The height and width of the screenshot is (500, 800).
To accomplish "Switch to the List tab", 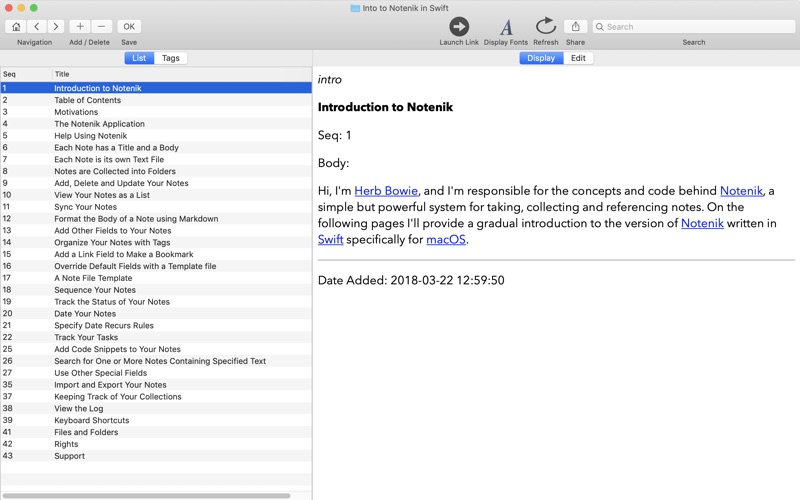I will point(139,58).
